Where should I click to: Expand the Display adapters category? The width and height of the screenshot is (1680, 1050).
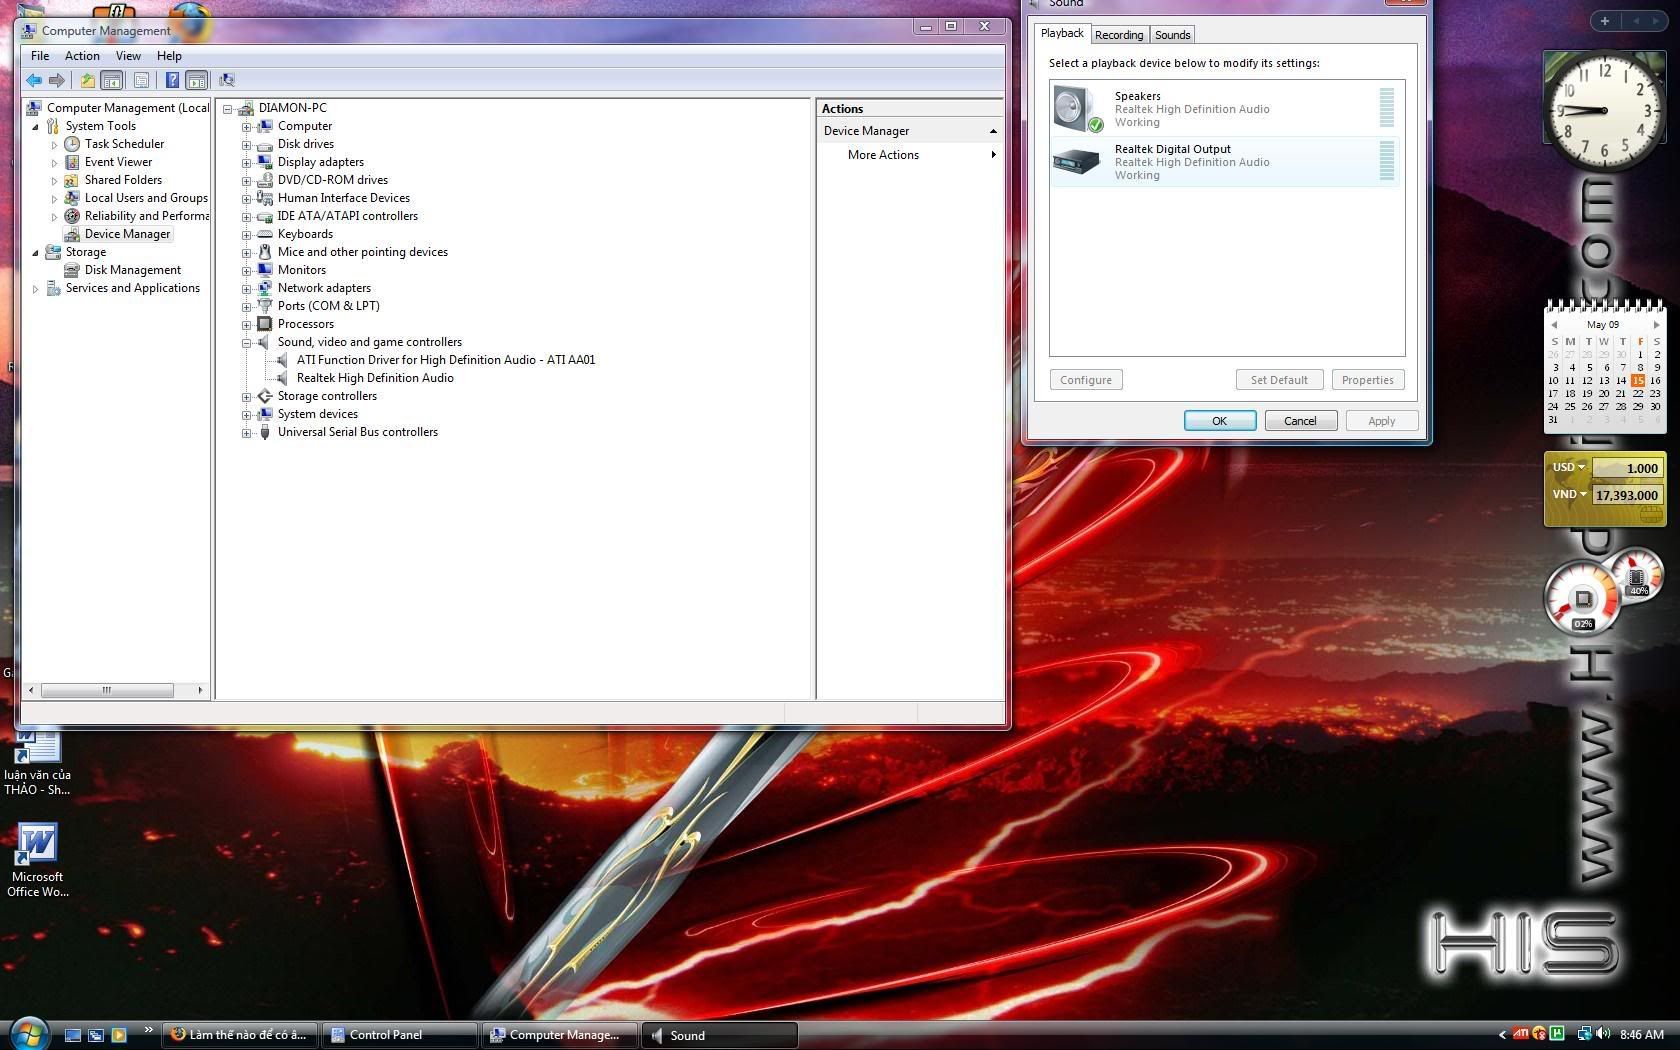pos(246,163)
